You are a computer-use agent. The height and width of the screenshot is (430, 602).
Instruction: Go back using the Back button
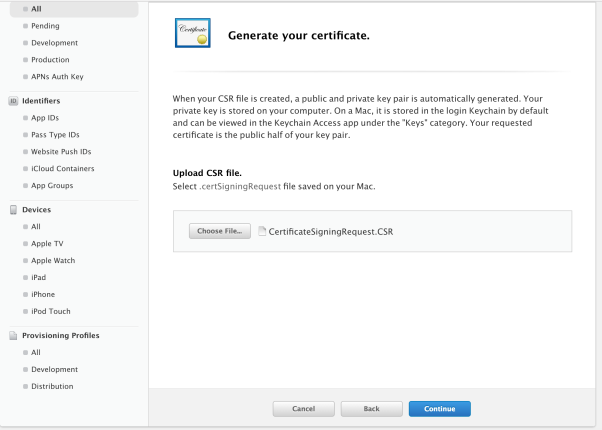pyautogui.click(x=371, y=409)
